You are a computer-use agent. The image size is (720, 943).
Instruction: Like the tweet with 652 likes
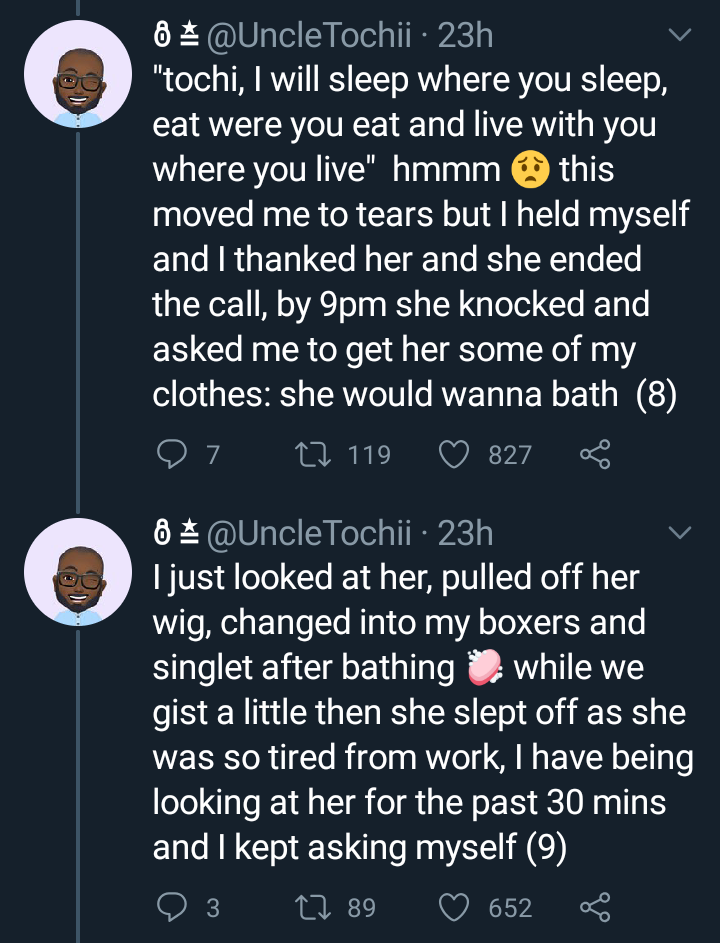[454, 908]
